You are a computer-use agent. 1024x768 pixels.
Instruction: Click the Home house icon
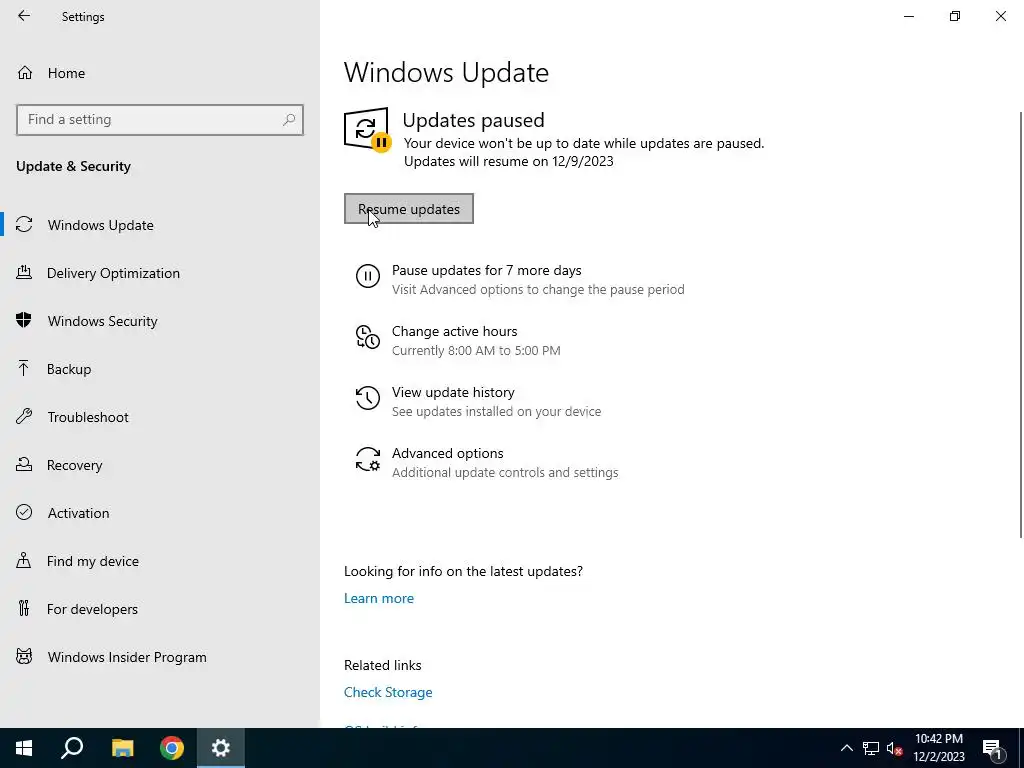click(x=25, y=72)
